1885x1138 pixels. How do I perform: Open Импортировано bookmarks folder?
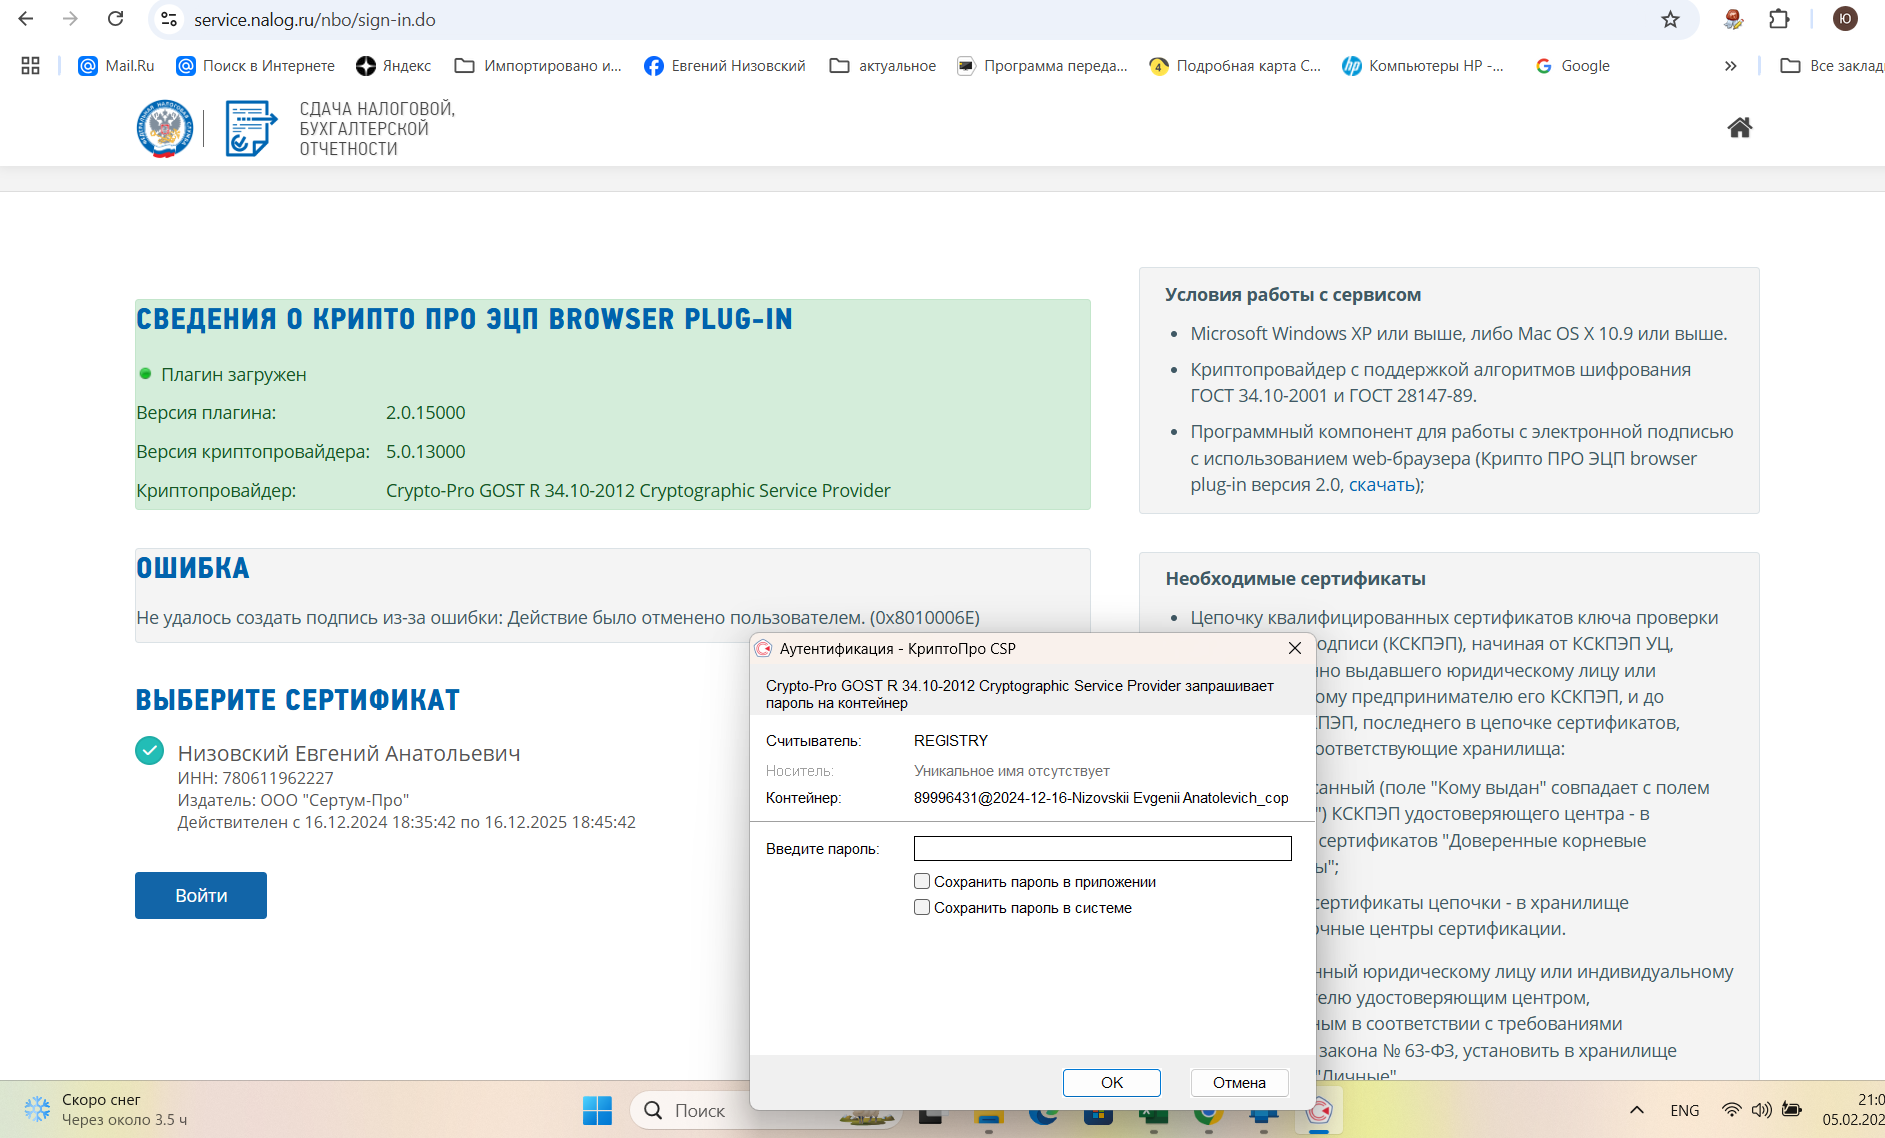click(x=538, y=66)
